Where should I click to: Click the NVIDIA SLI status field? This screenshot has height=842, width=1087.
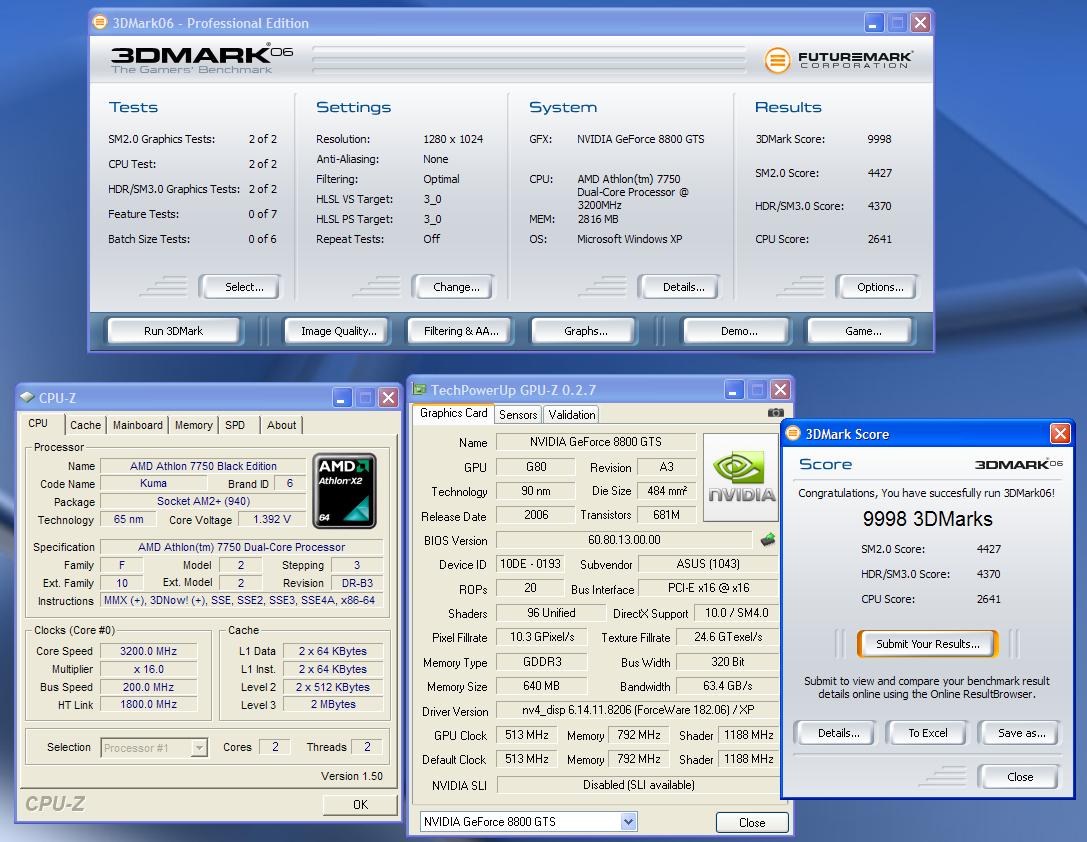point(638,784)
